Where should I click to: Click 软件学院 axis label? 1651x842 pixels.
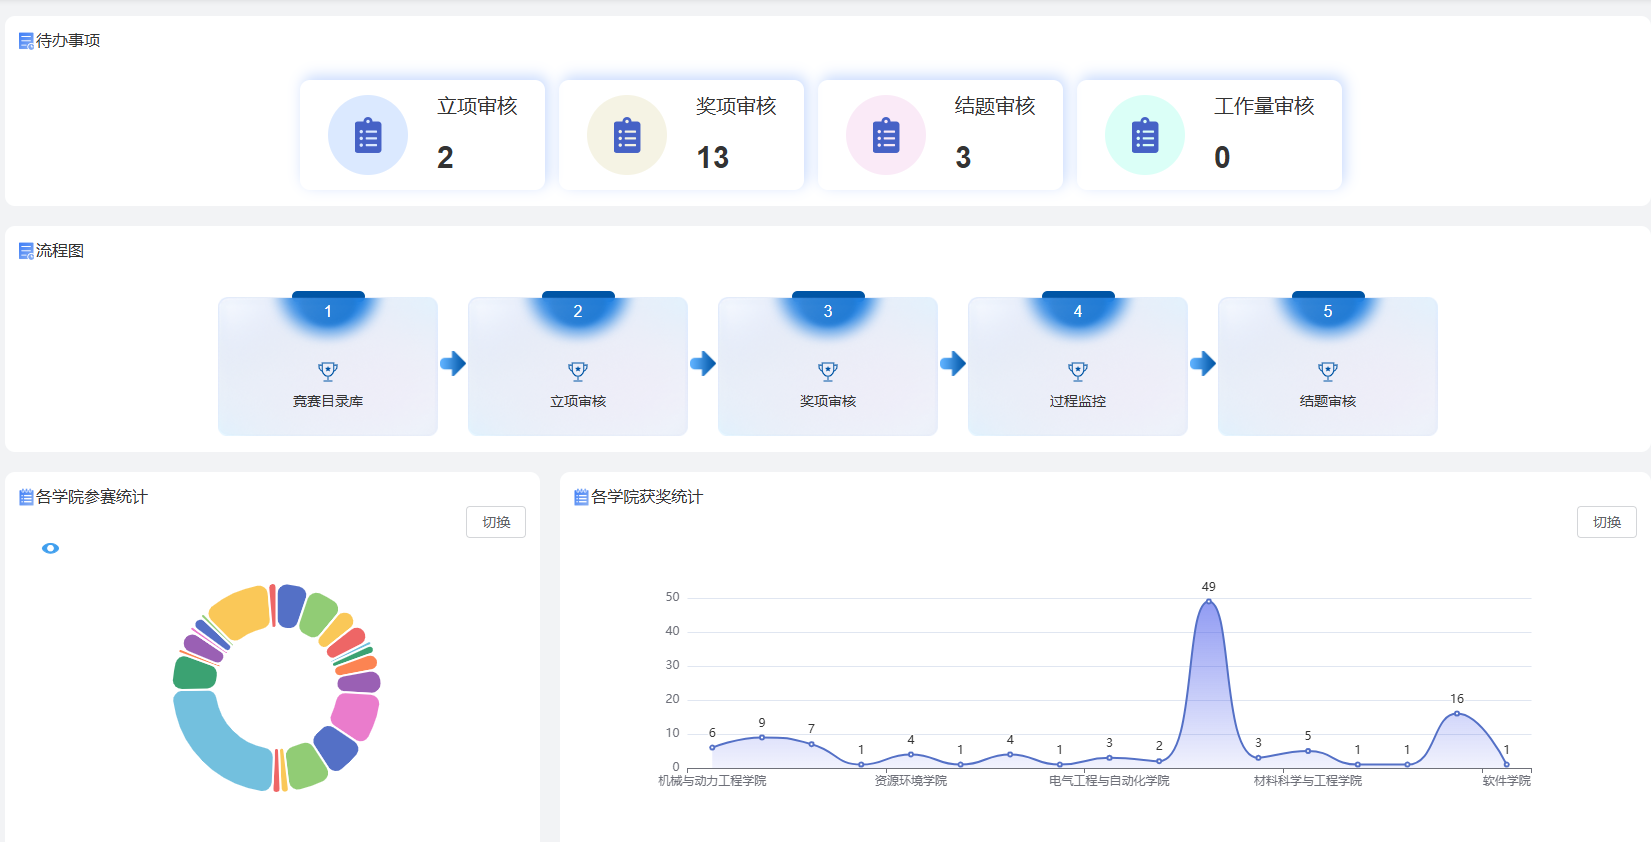click(1506, 780)
